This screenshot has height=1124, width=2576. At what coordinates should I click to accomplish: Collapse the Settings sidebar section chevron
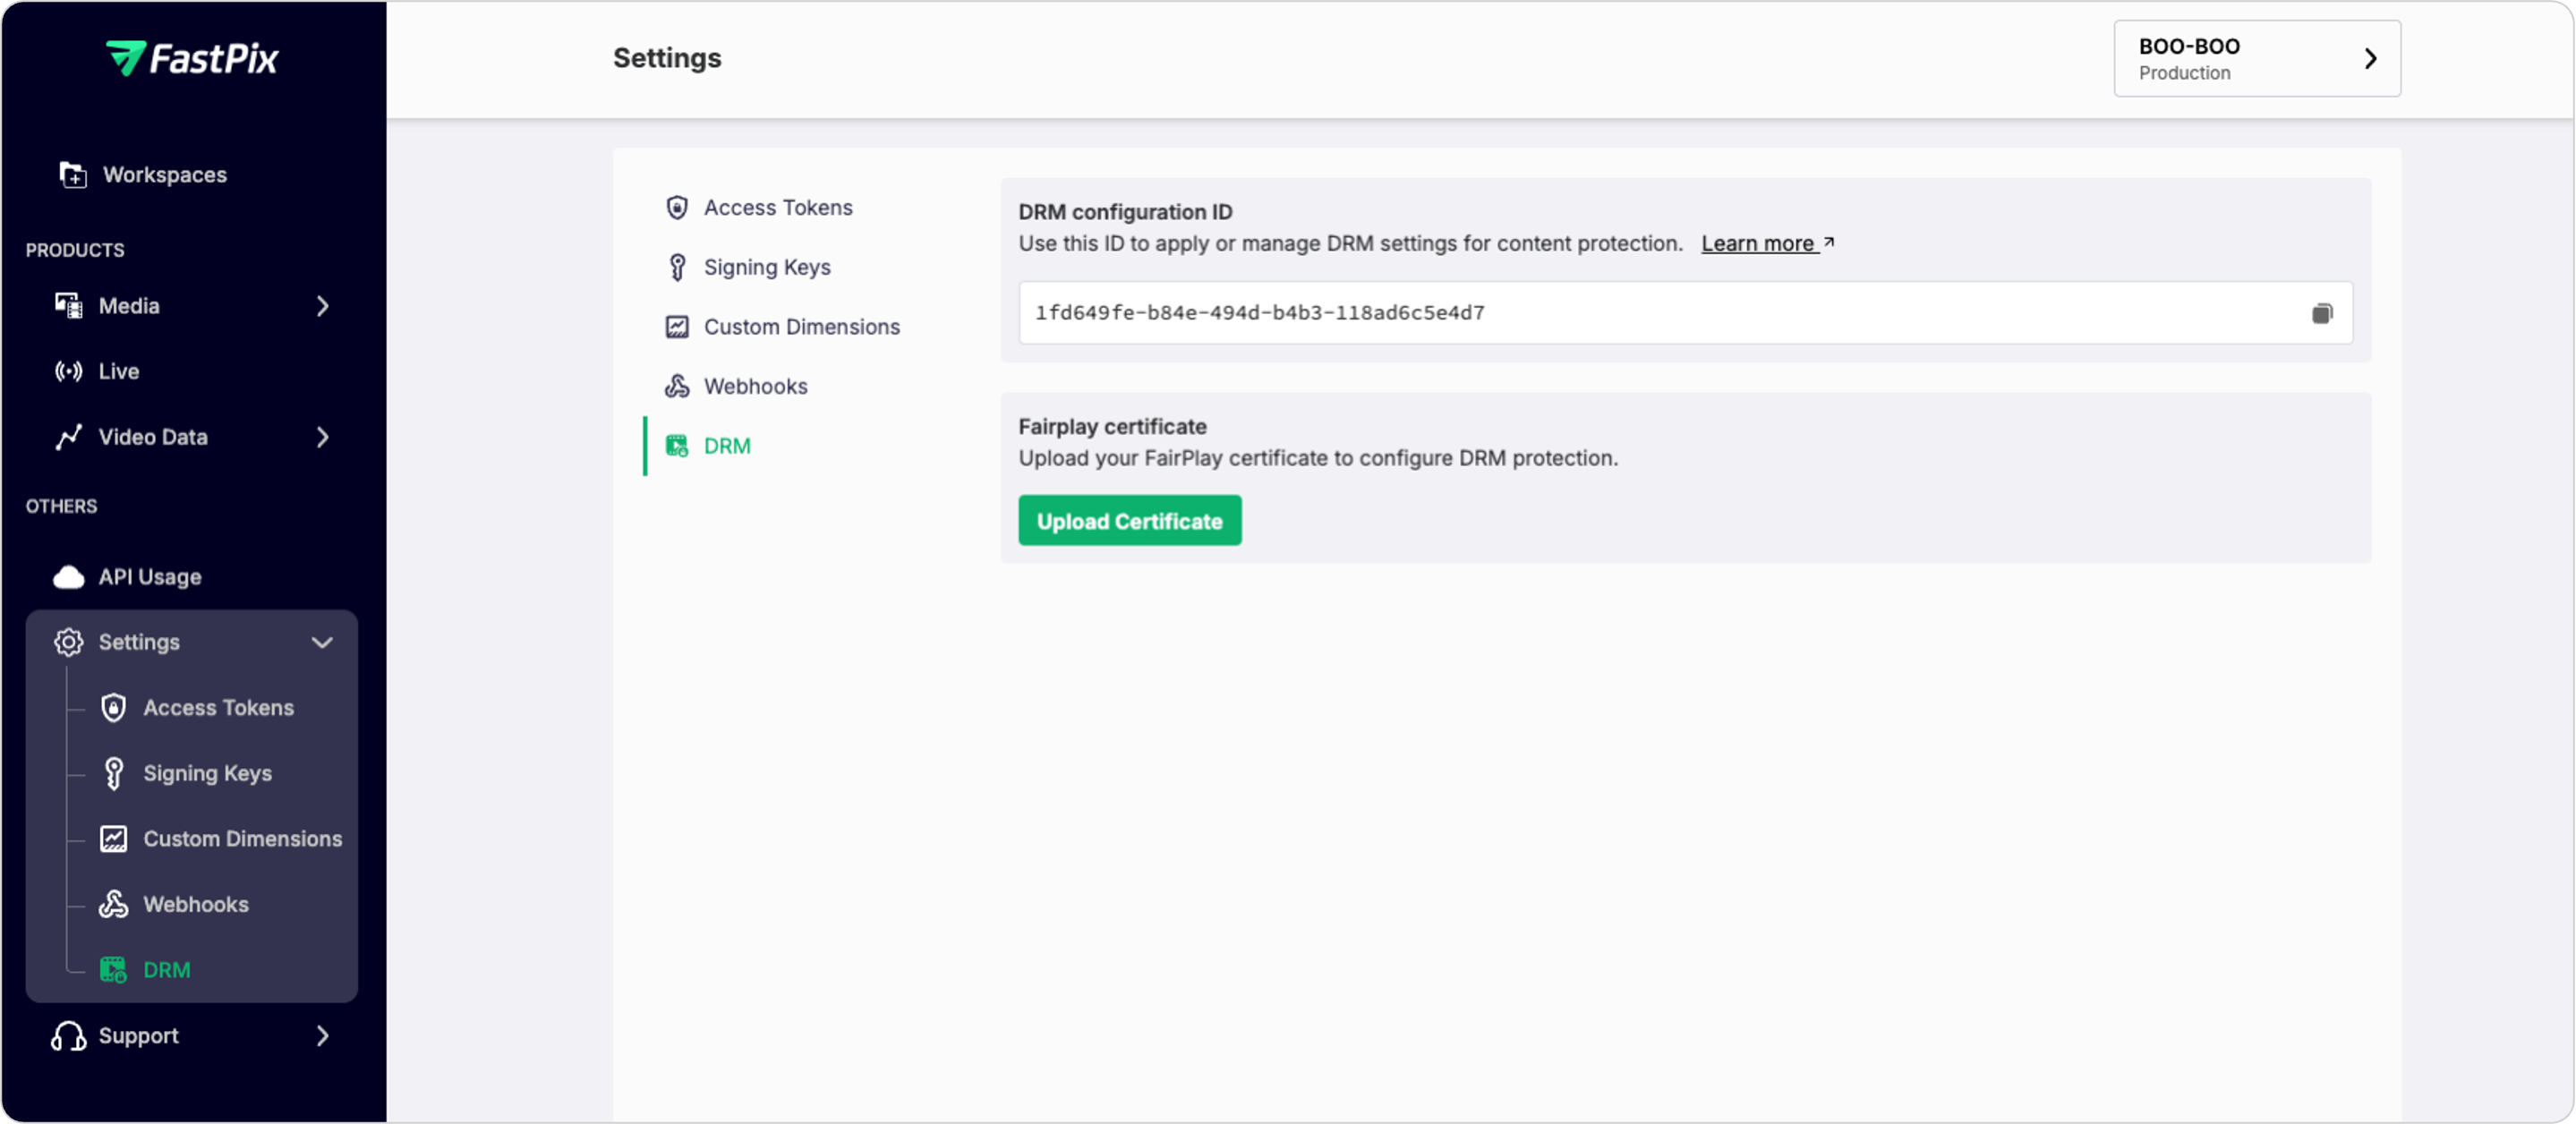322,642
